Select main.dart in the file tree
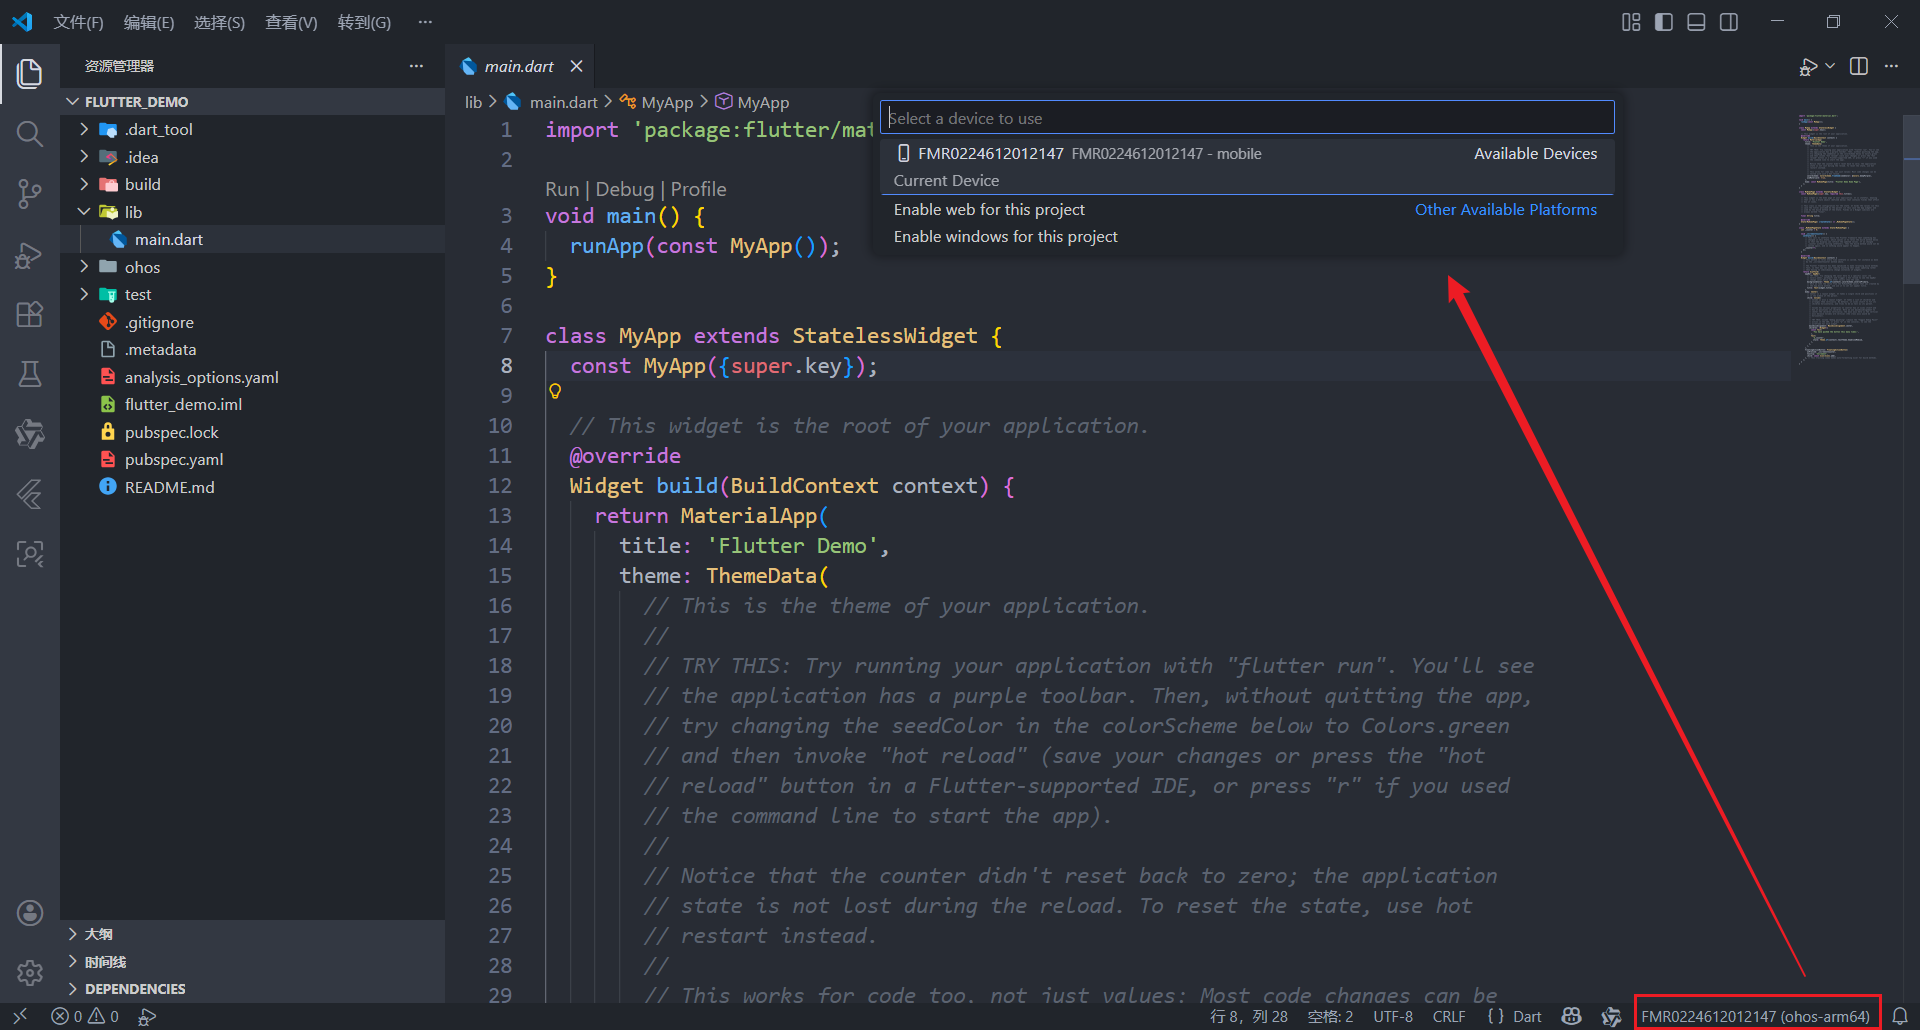 (x=252, y=239)
